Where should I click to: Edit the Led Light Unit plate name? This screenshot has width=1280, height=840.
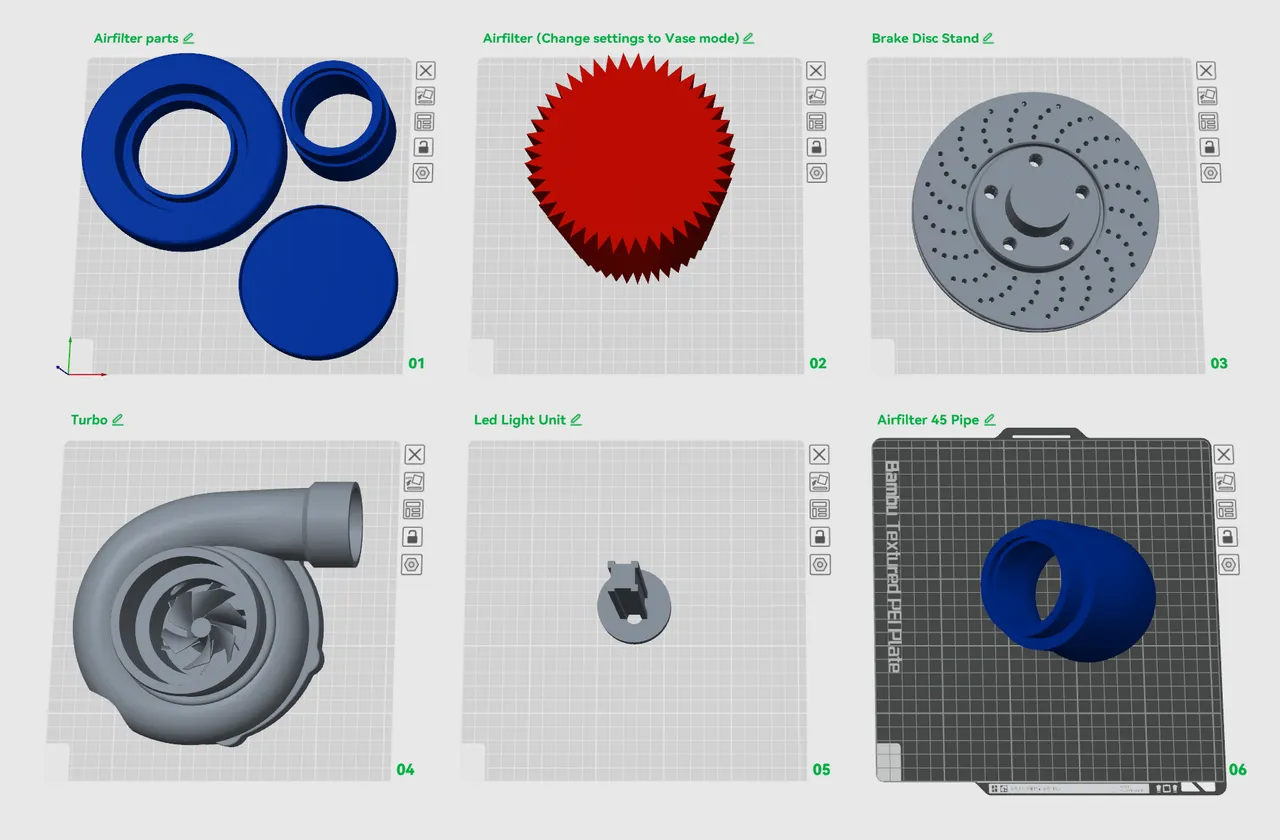(x=577, y=419)
